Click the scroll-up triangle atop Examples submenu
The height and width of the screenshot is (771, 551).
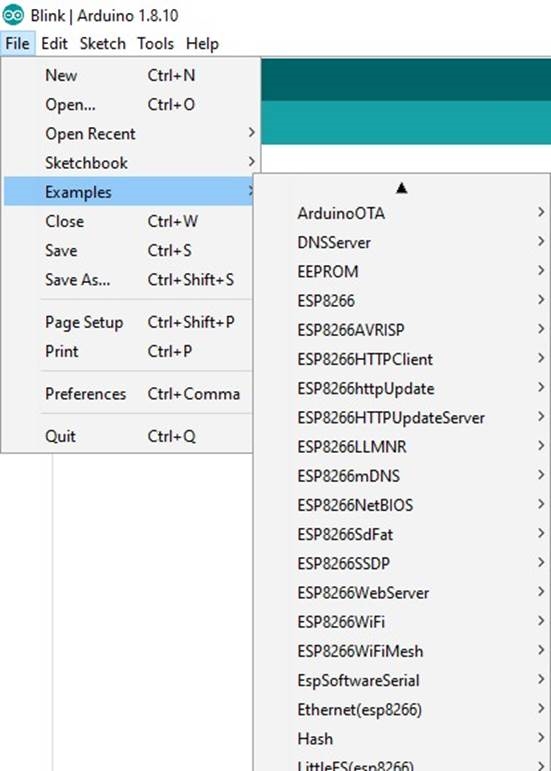(x=402, y=188)
